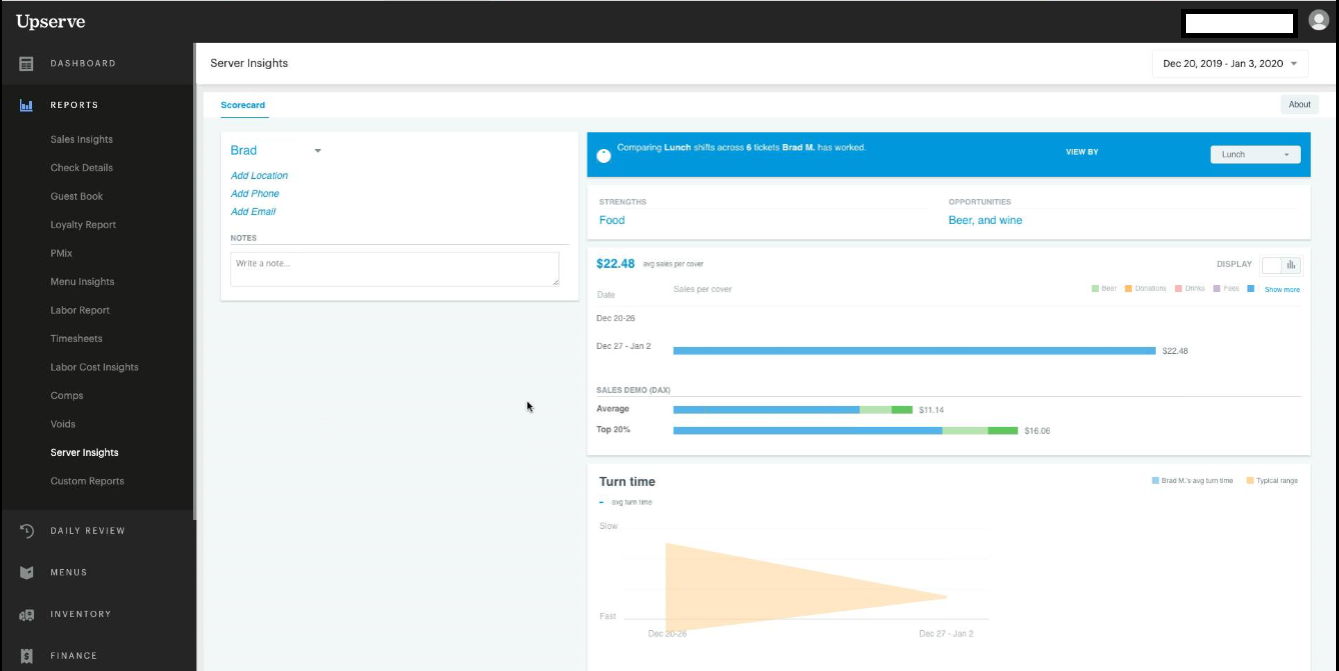The height and width of the screenshot is (671, 1339).
Task: Select the Scorecard tab
Action: (243, 105)
